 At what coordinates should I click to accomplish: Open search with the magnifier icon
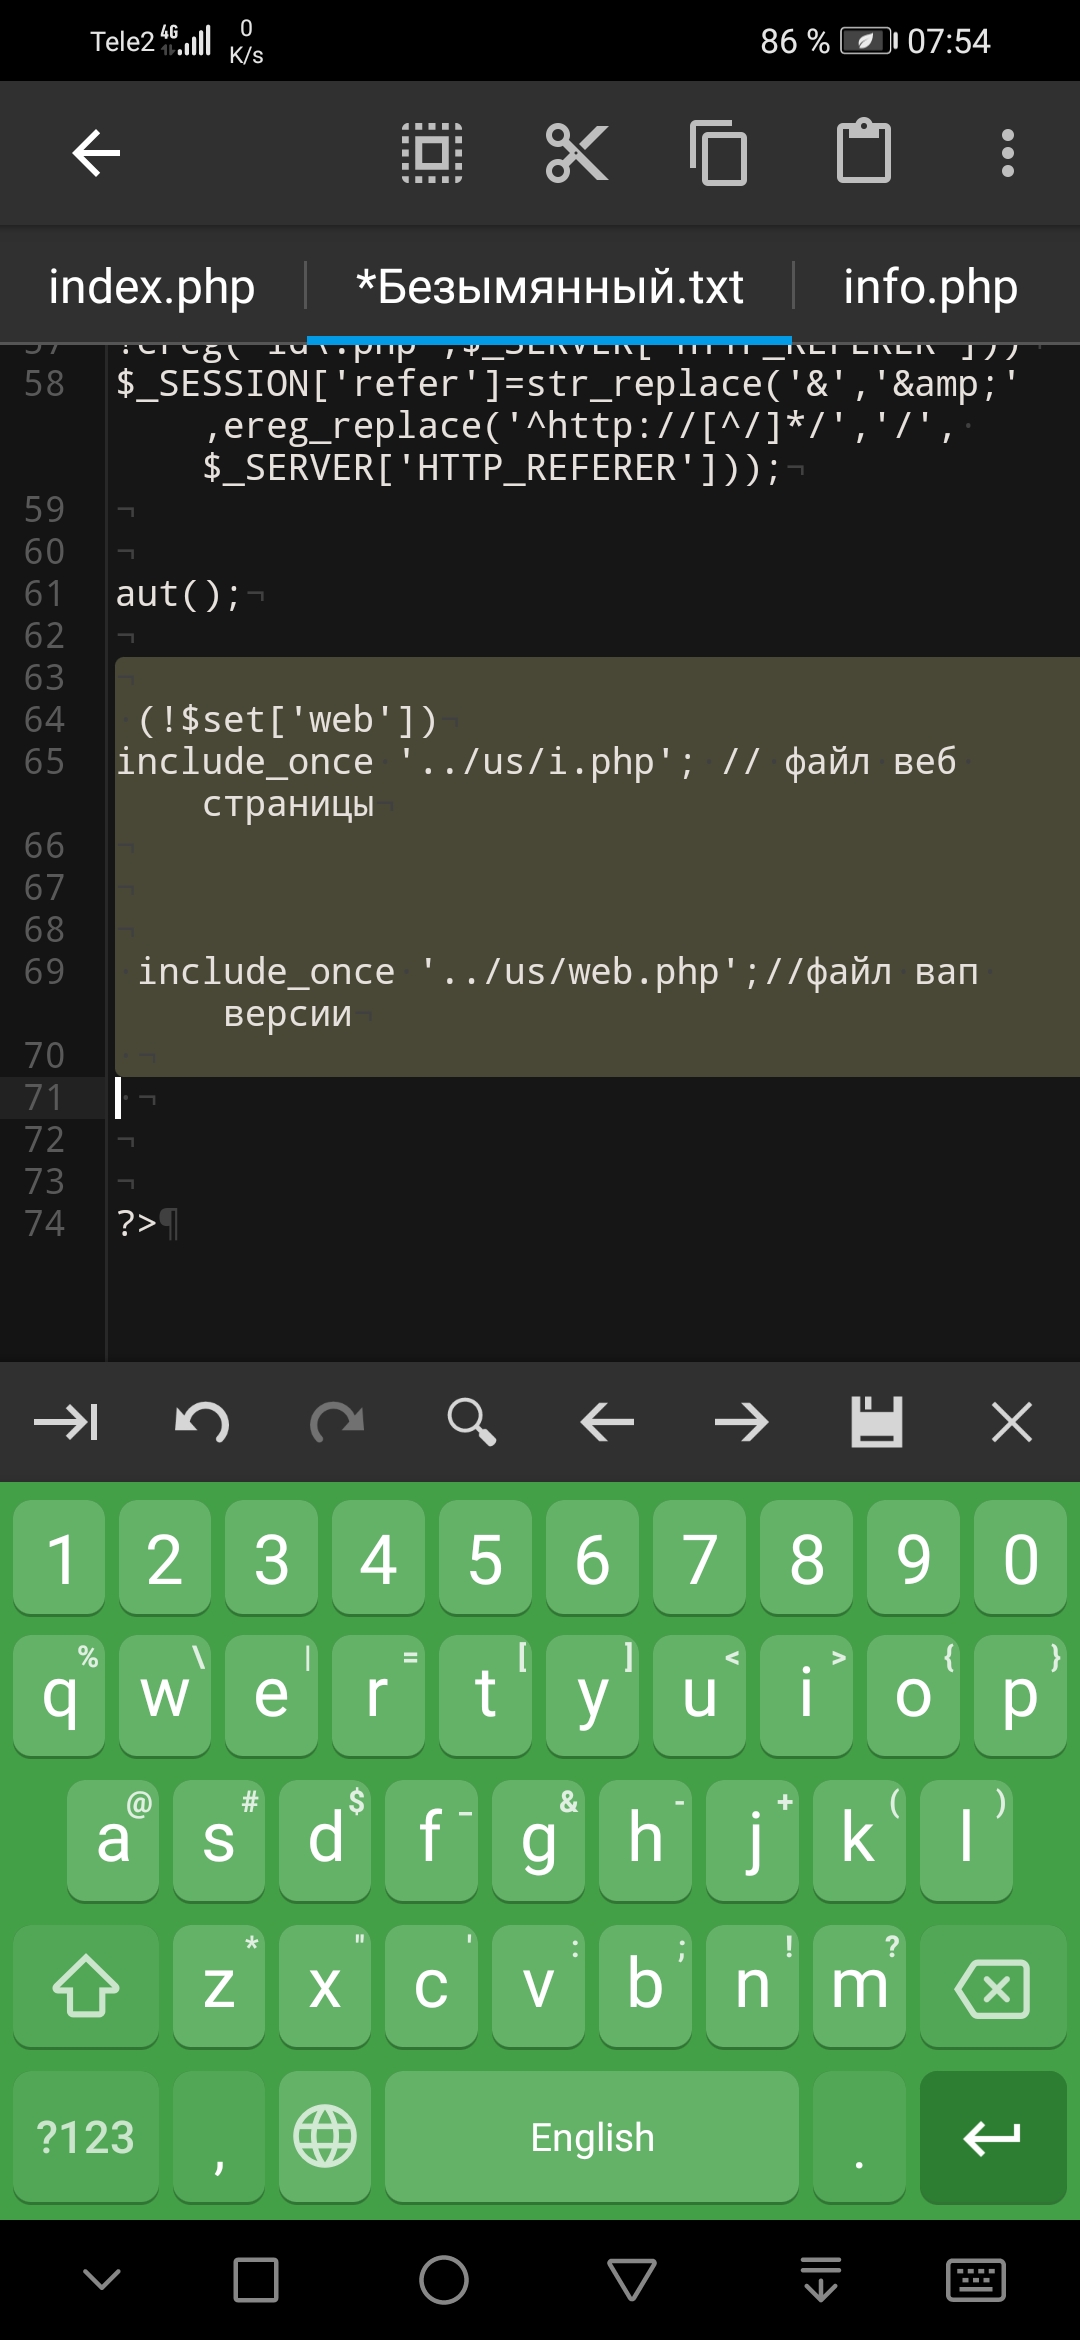point(471,1422)
